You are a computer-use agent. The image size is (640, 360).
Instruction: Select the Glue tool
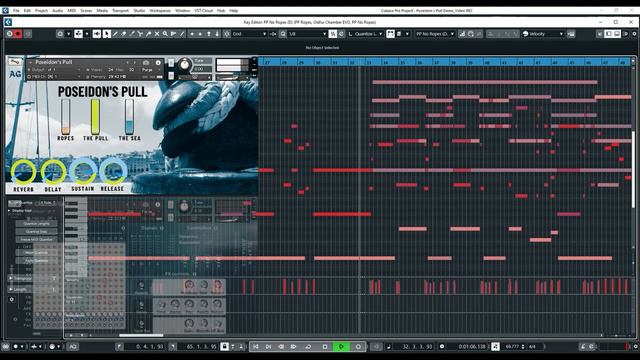148,34
